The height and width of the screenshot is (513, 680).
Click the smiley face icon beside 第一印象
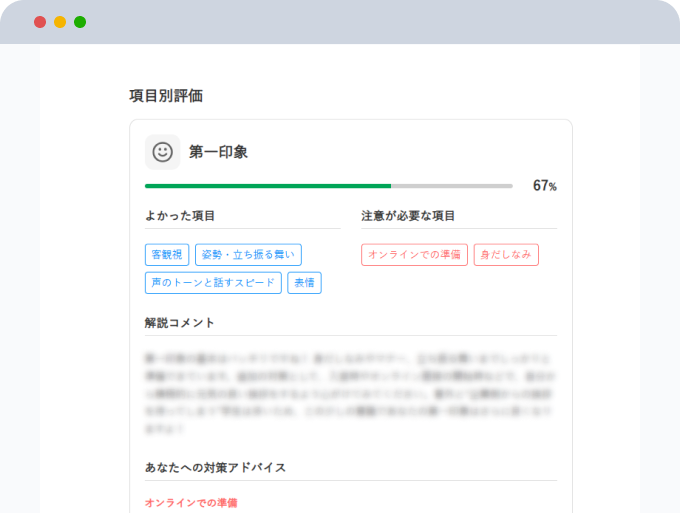[x=162, y=152]
